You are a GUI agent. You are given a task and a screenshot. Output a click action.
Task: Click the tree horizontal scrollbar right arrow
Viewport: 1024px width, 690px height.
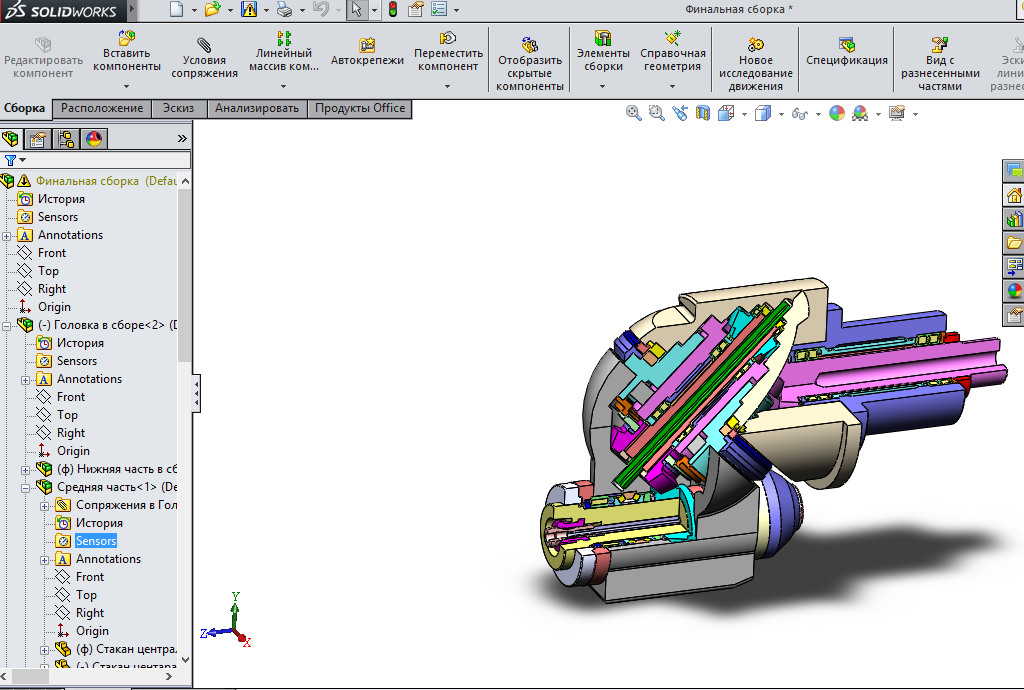point(169,677)
